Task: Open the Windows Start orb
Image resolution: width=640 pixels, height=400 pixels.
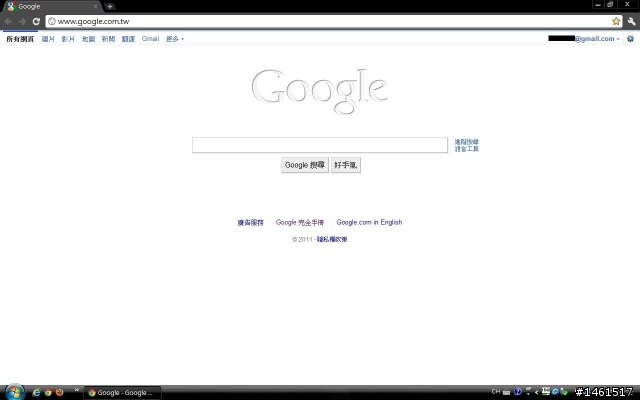Action: (15, 392)
